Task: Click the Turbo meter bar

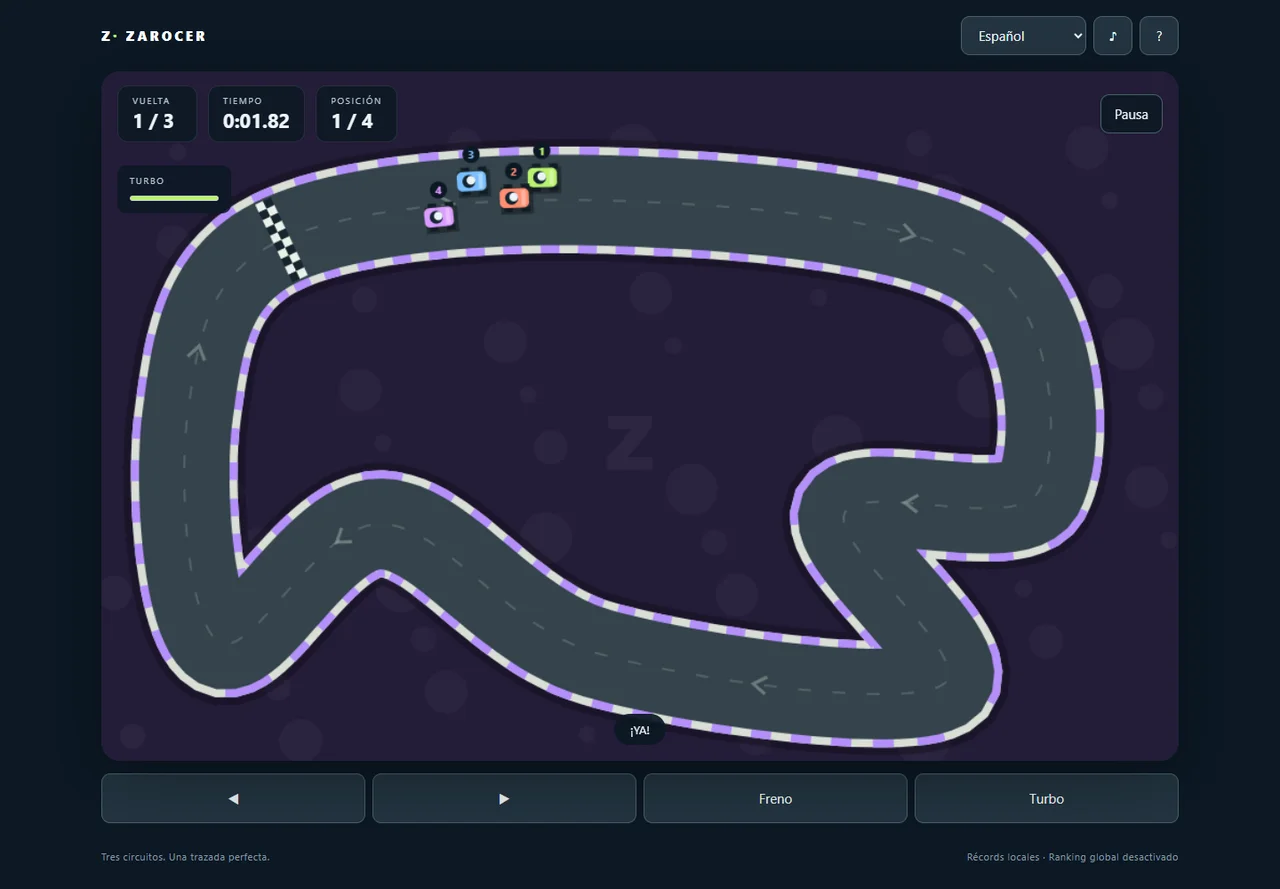Action: tap(174, 198)
